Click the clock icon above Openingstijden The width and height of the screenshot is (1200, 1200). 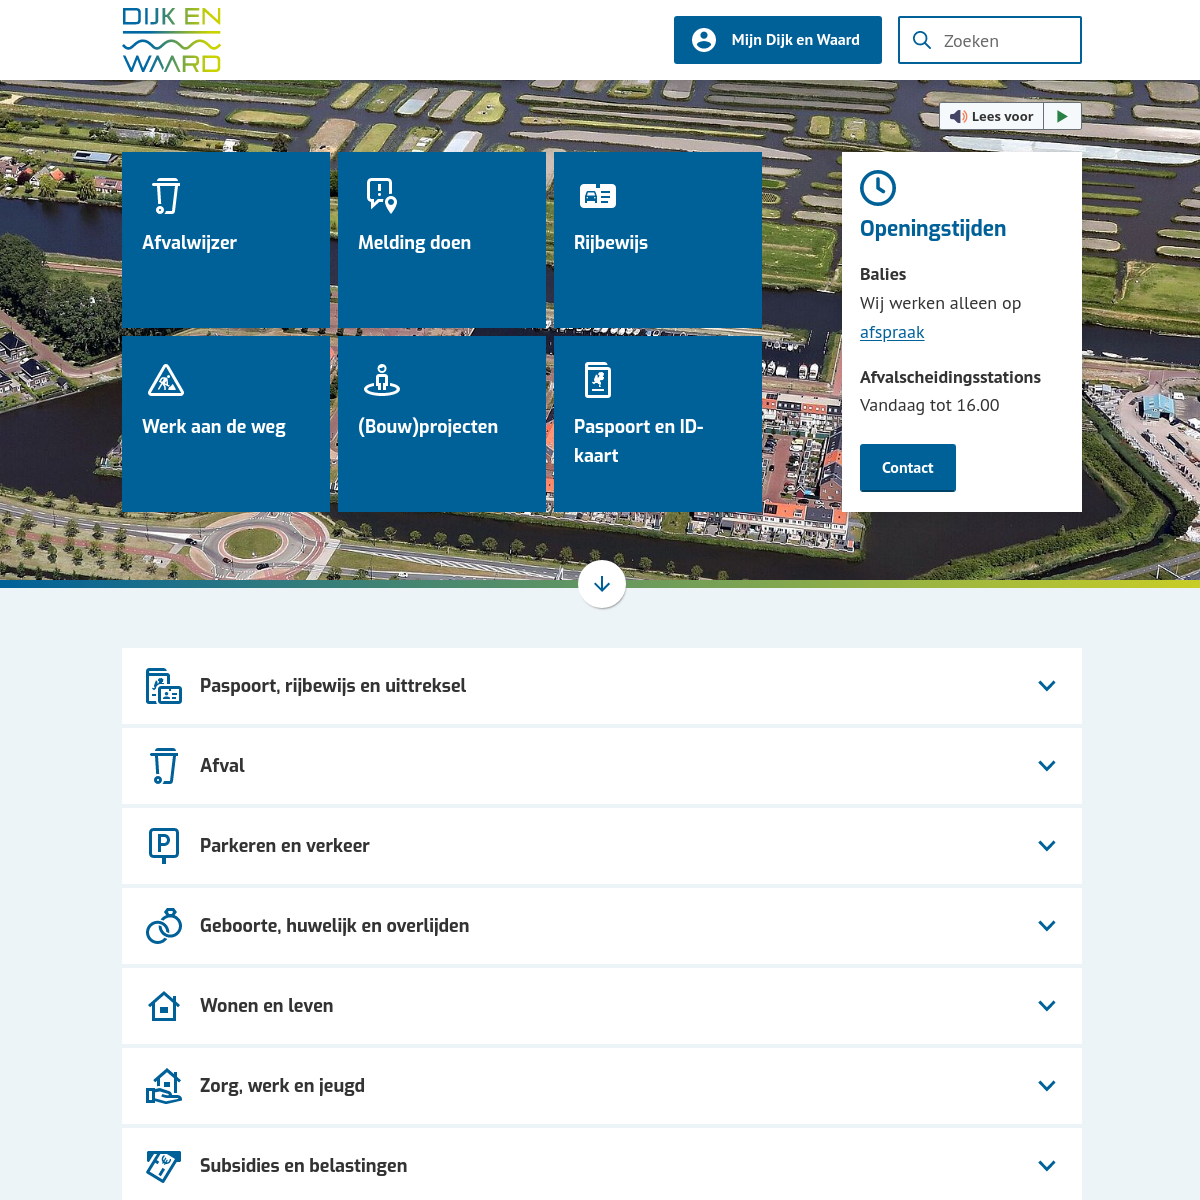coord(878,188)
